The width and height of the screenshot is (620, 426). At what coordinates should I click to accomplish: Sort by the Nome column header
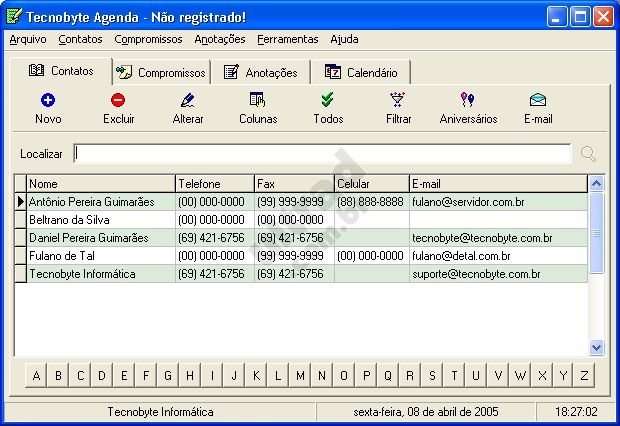(x=101, y=184)
